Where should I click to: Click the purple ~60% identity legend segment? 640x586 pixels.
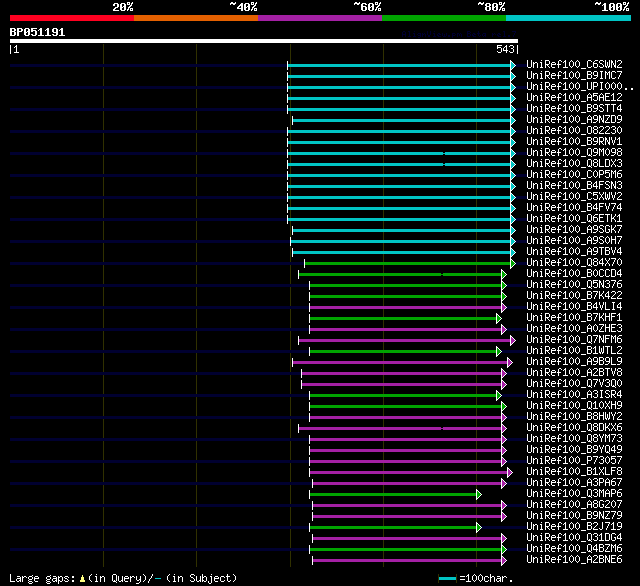tap(320, 18)
